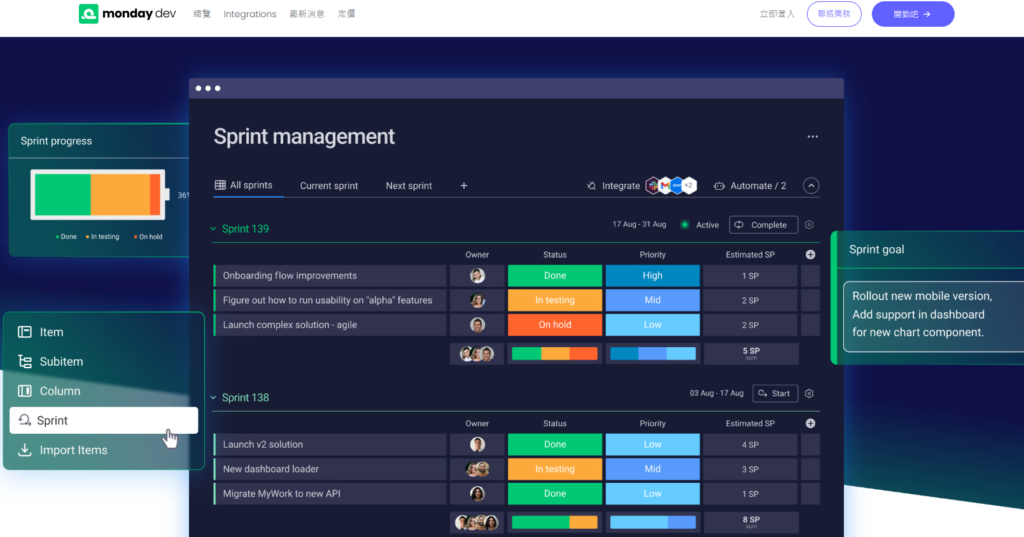
Task: Click the settings gear for Sprint 139
Action: 809,225
